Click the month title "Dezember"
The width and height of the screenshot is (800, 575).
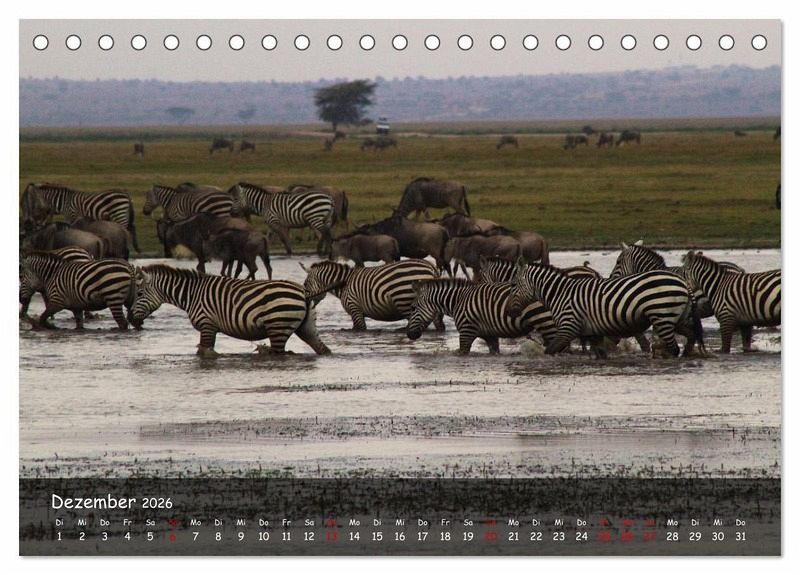[x=93, y=502]
